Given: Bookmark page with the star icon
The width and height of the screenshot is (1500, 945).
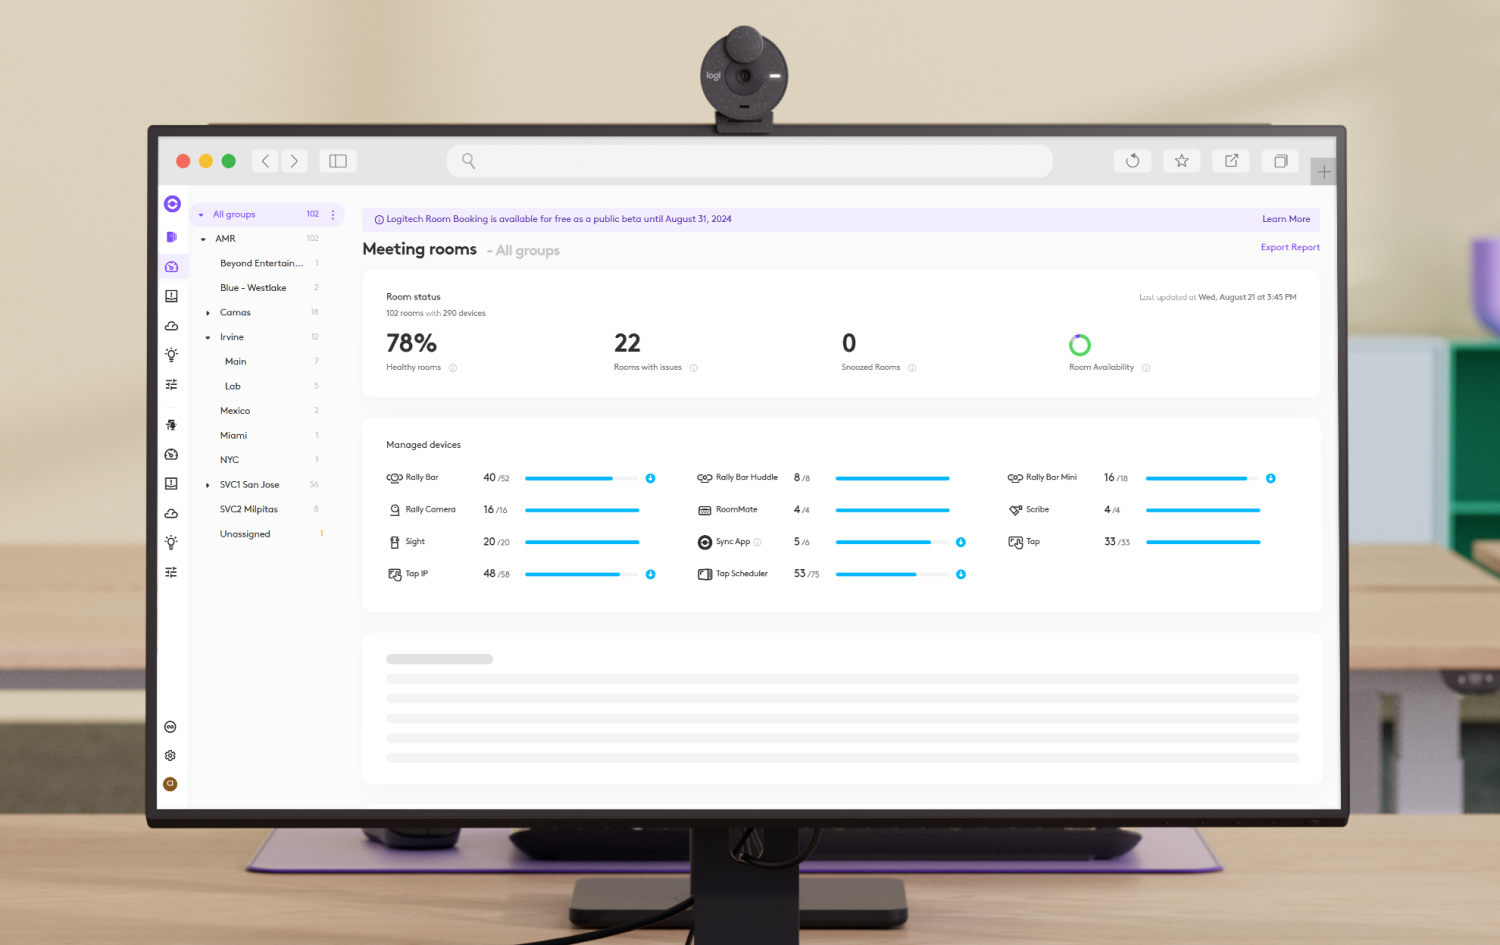Looking at the screenshot, I should (1181, 161).
